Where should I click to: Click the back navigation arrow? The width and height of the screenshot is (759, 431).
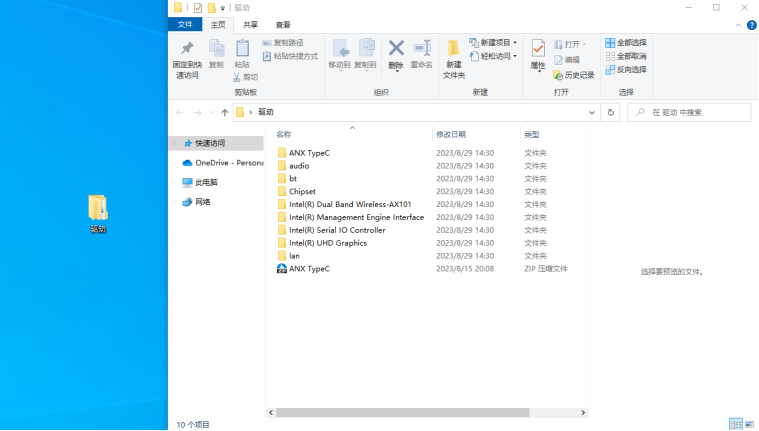180,112
